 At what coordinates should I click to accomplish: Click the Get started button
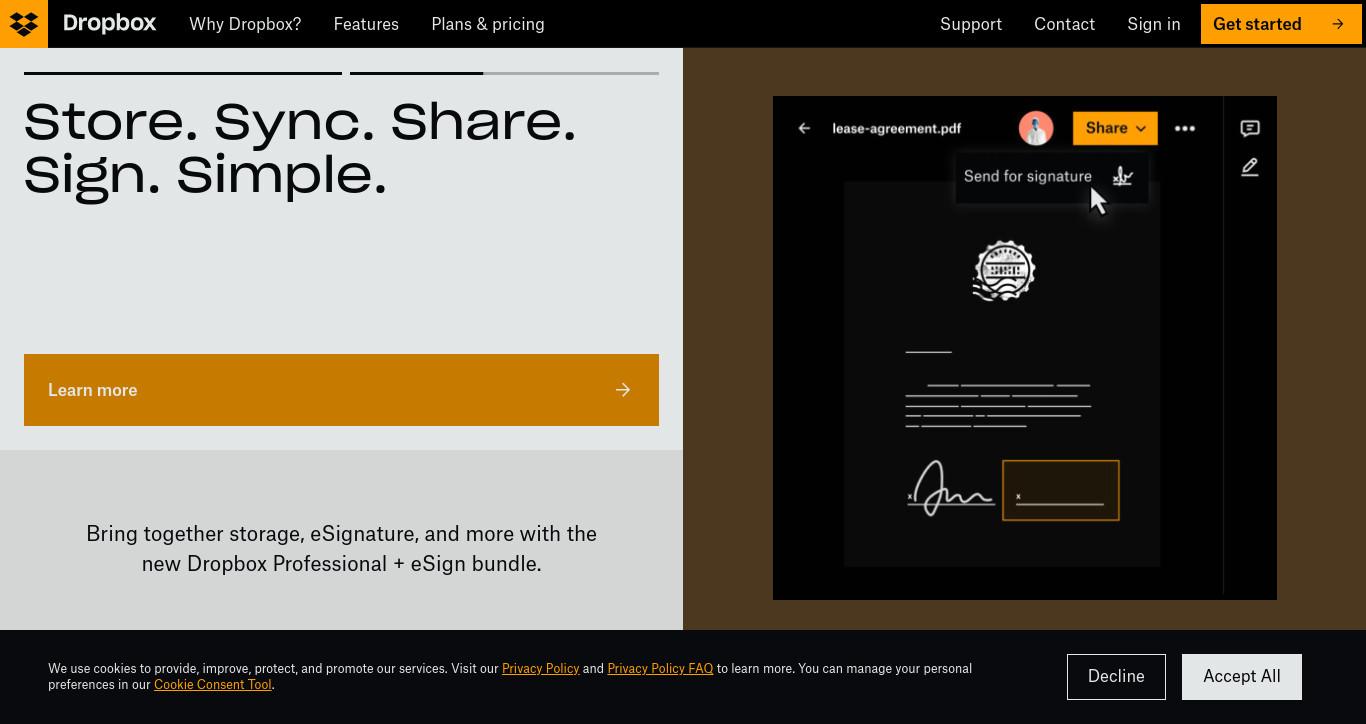[x=1280, y=24]
